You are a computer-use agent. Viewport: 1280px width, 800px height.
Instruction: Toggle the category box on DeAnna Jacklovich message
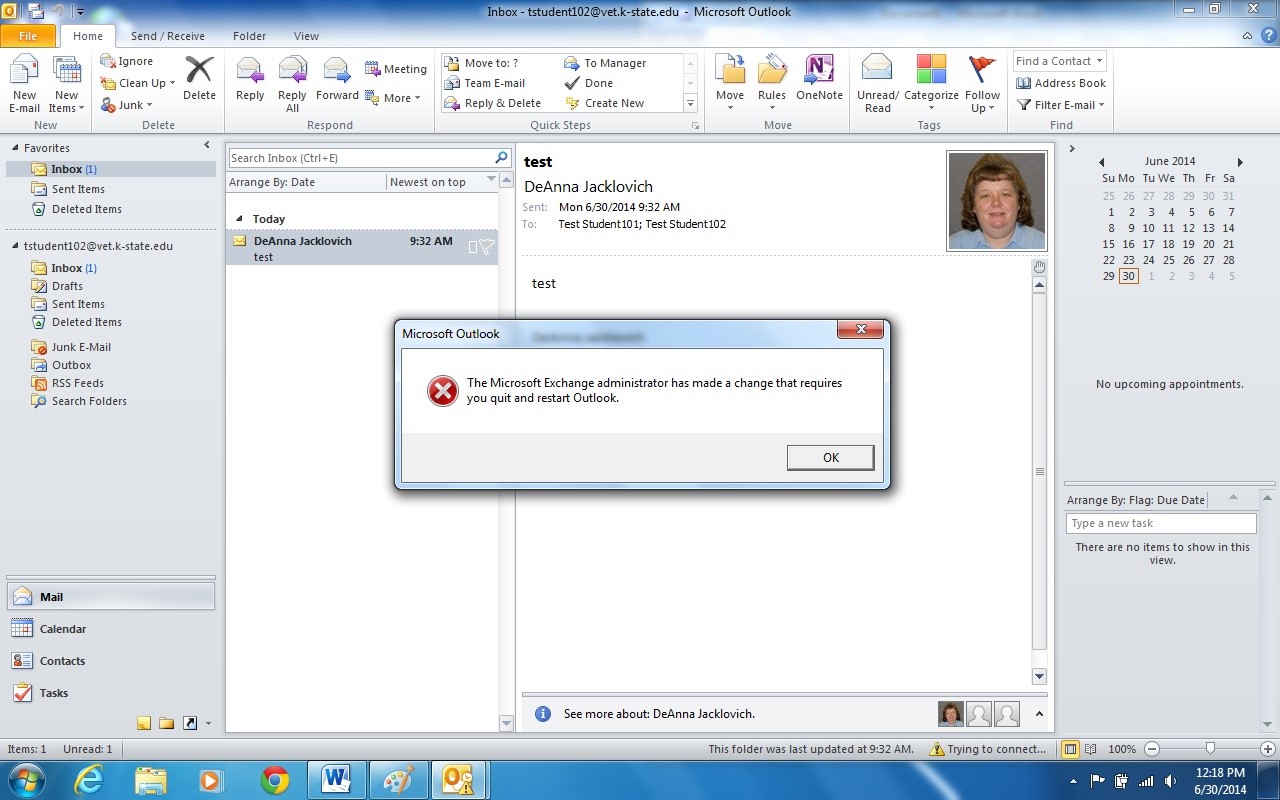point(473,246)
